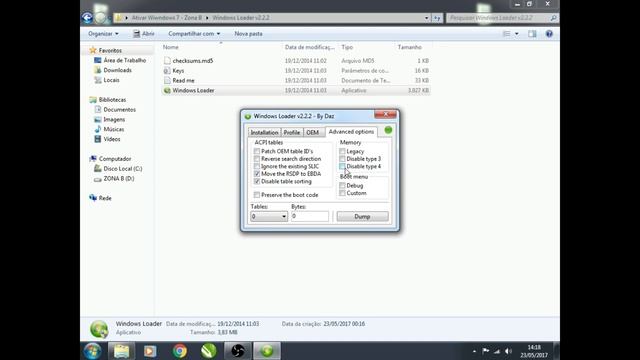Click the search magnifier icon

coord(553,18)
